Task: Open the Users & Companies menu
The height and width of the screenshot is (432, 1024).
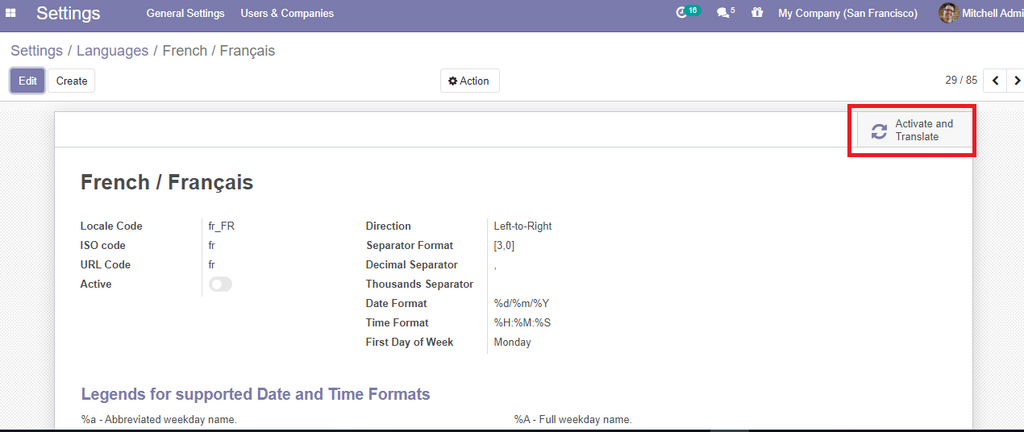Action: coord(287,13)
